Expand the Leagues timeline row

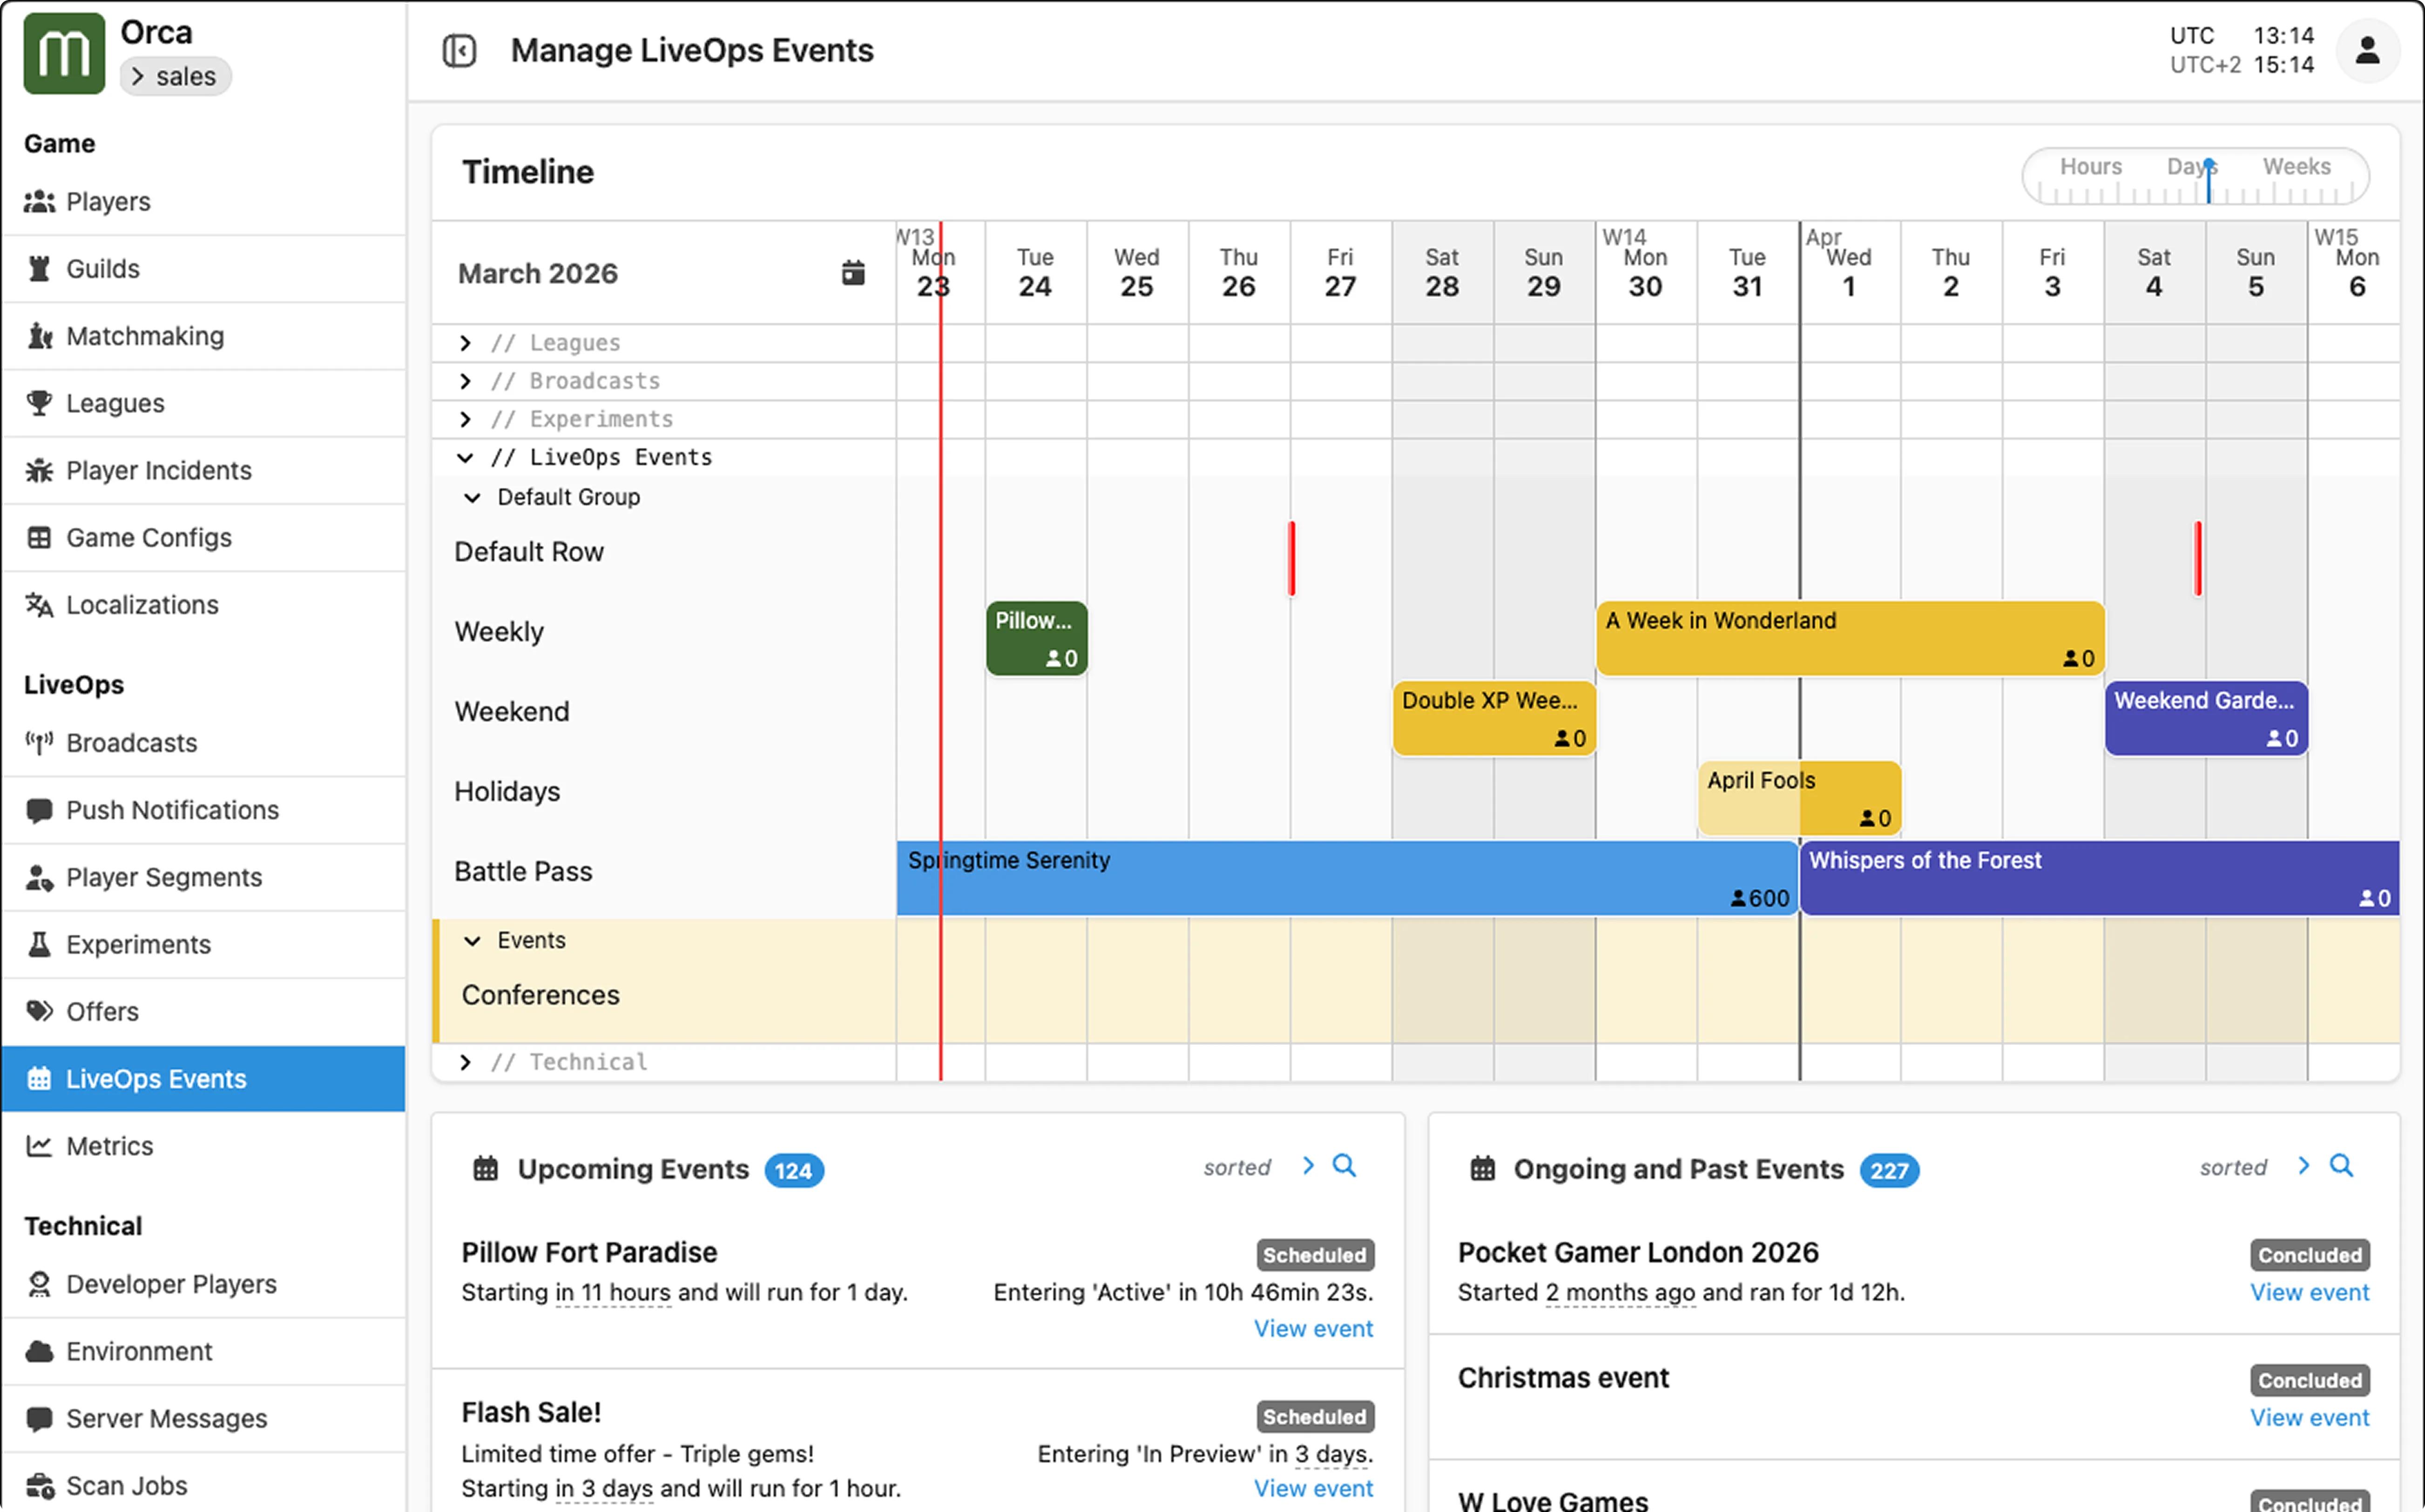coord(465,342)
